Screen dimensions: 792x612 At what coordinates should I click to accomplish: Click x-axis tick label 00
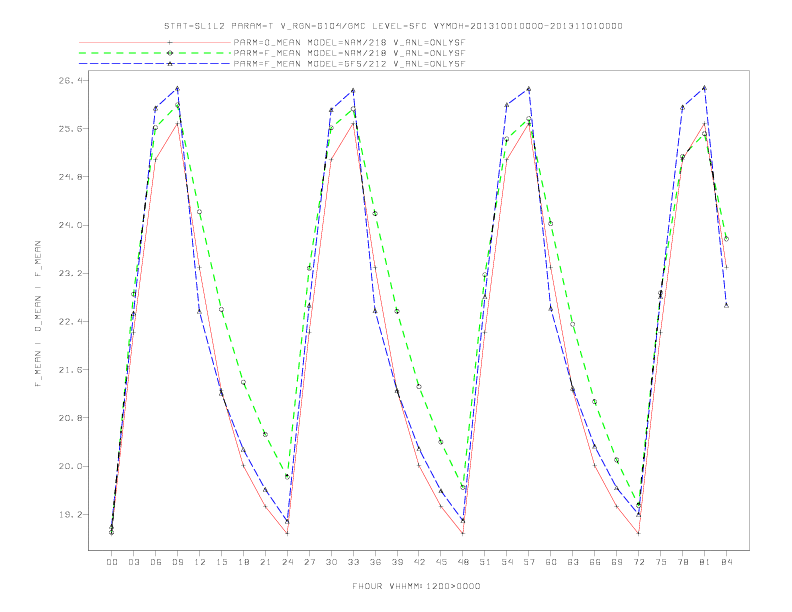click(x=112, y=562)
